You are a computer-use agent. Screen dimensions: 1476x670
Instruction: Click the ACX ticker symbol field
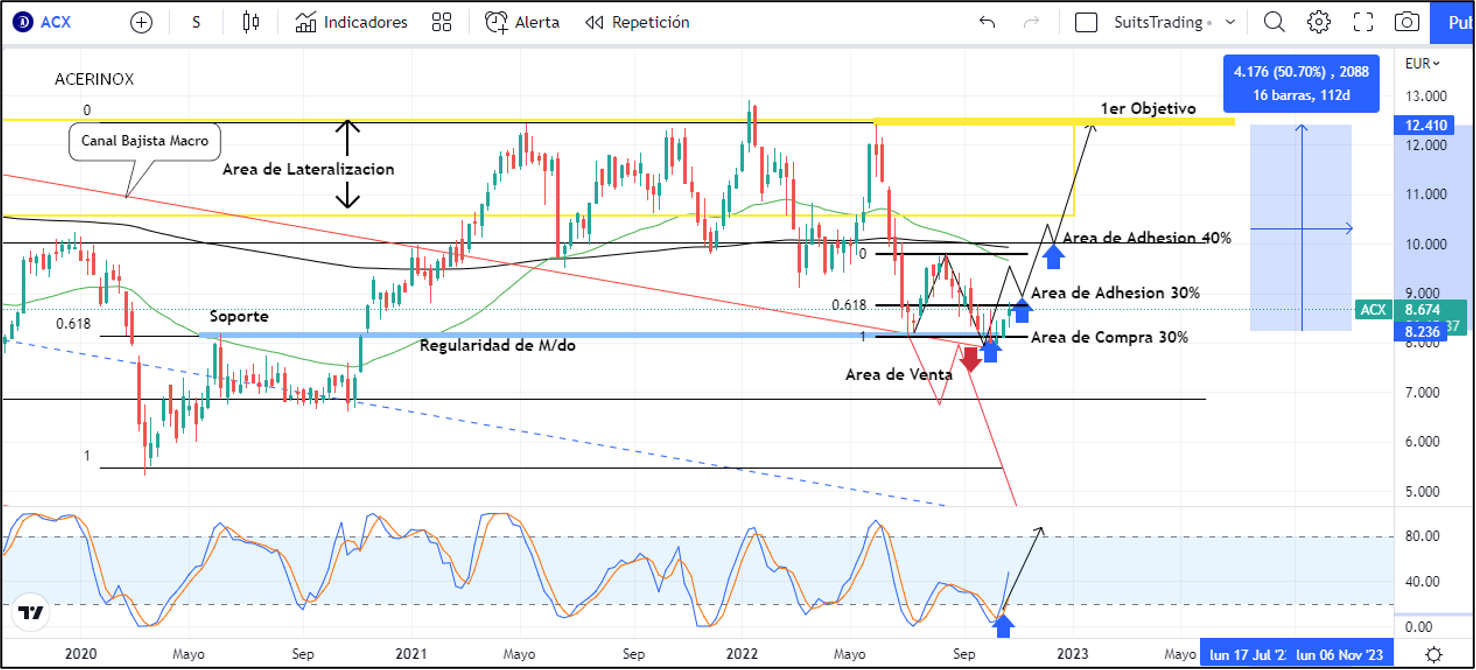click(x=55, y=22)
